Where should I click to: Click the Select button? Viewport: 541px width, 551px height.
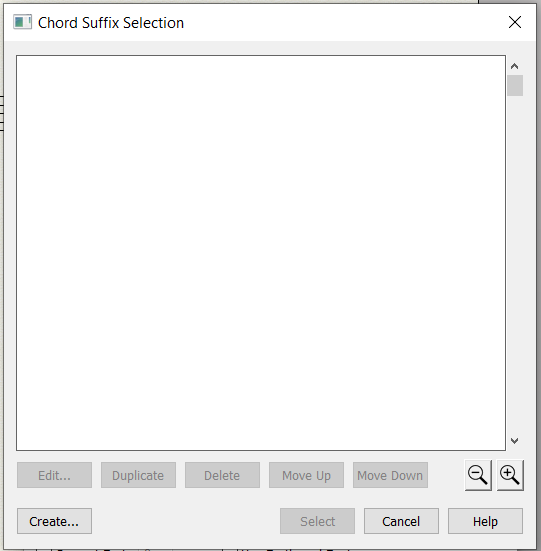click(317, 521)
